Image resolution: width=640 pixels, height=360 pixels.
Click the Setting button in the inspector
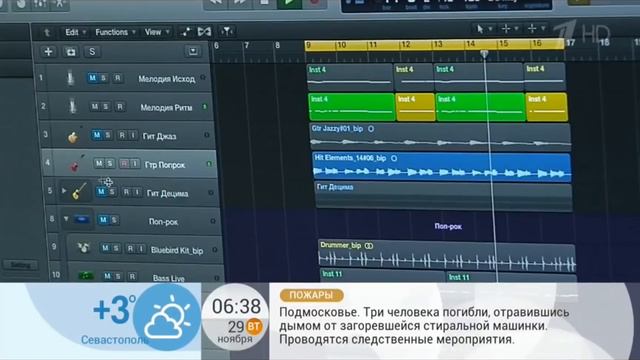(20, 265)
